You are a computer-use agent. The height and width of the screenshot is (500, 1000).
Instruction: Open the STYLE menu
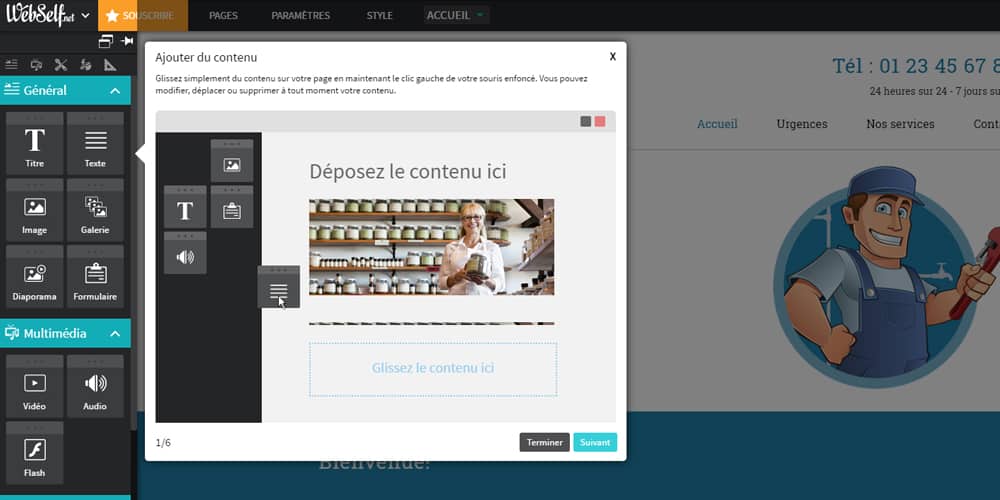point(379,15)
